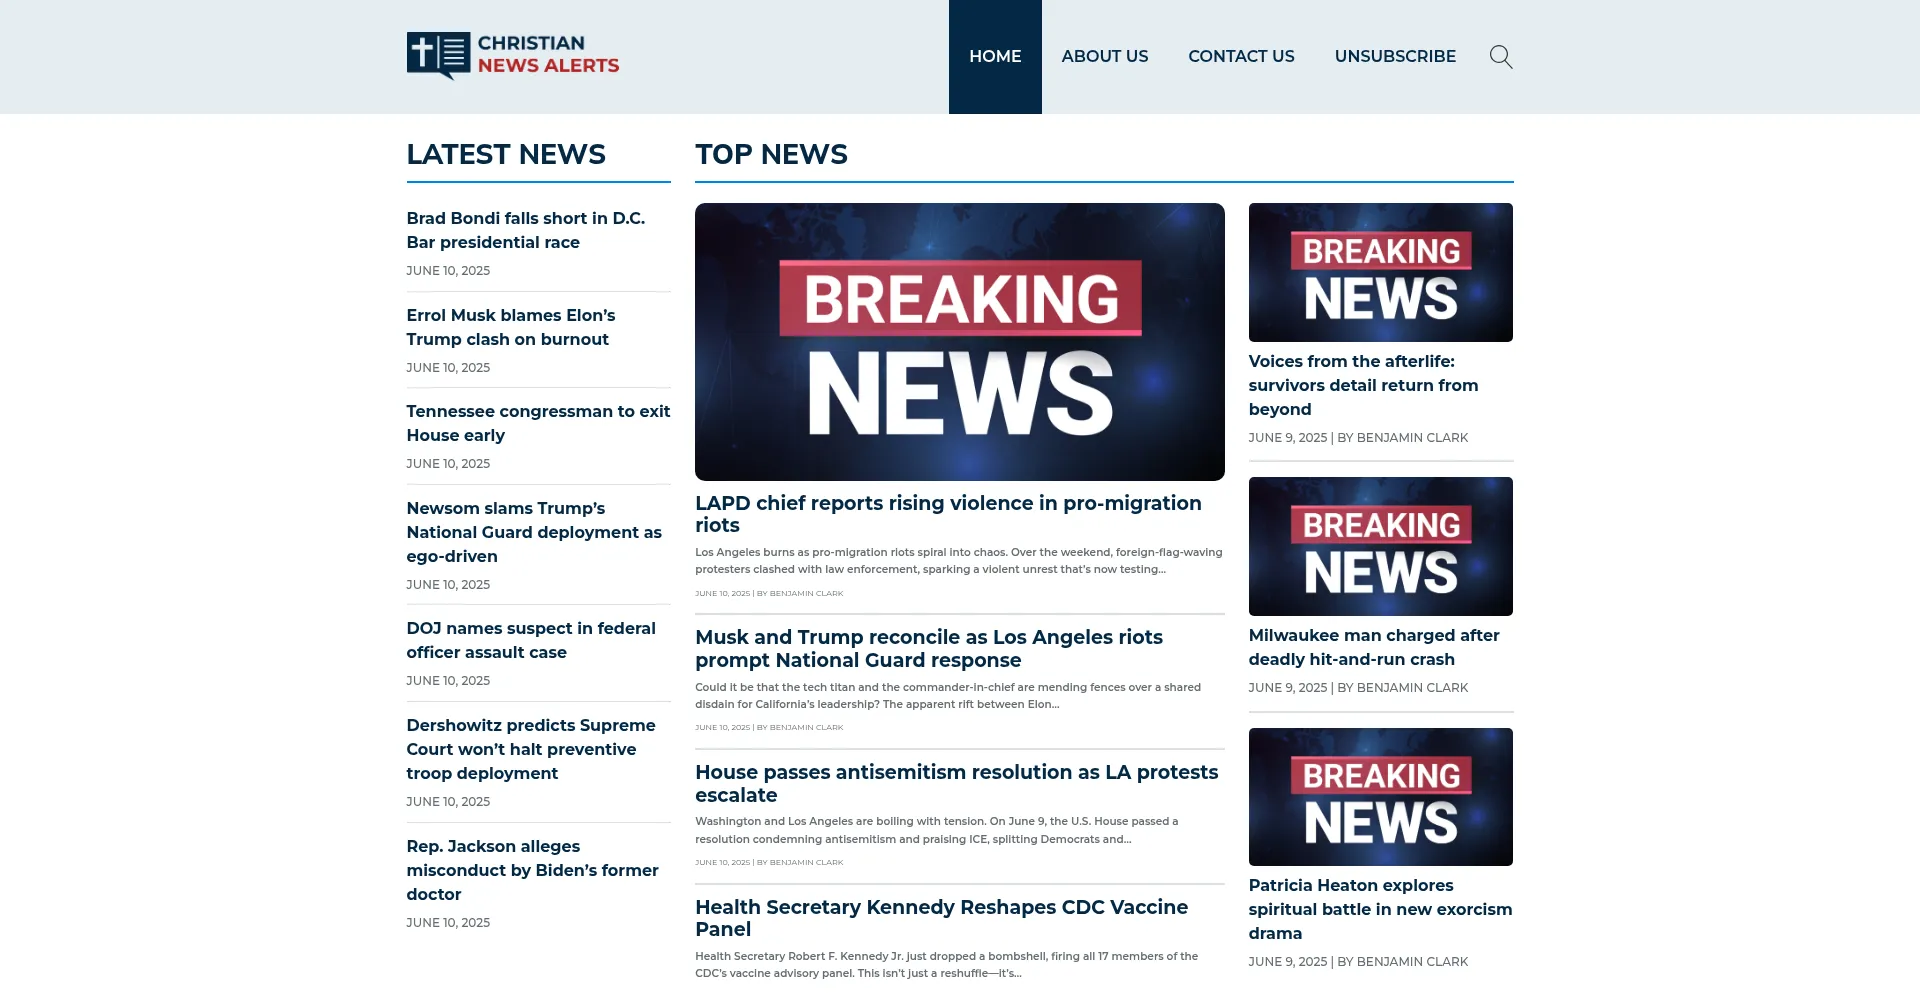Open Brad Bondi D.C. Bar race article
Image resolution: width=1920 pixels, height=993 pixels.
tap(525, 230)
